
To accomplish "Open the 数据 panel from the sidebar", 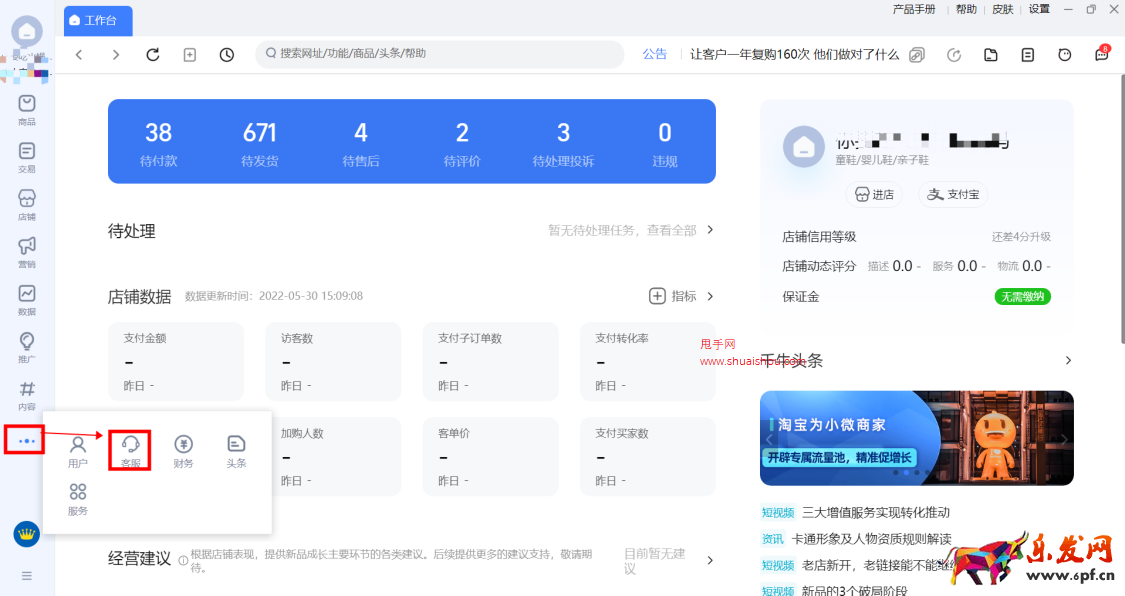I will [26, 296].
